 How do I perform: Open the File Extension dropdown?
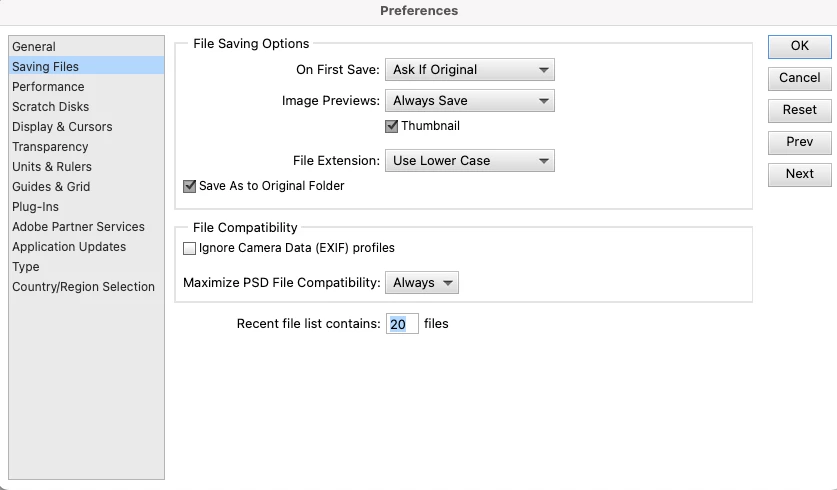pyautogui.click(x=469, y=161)
